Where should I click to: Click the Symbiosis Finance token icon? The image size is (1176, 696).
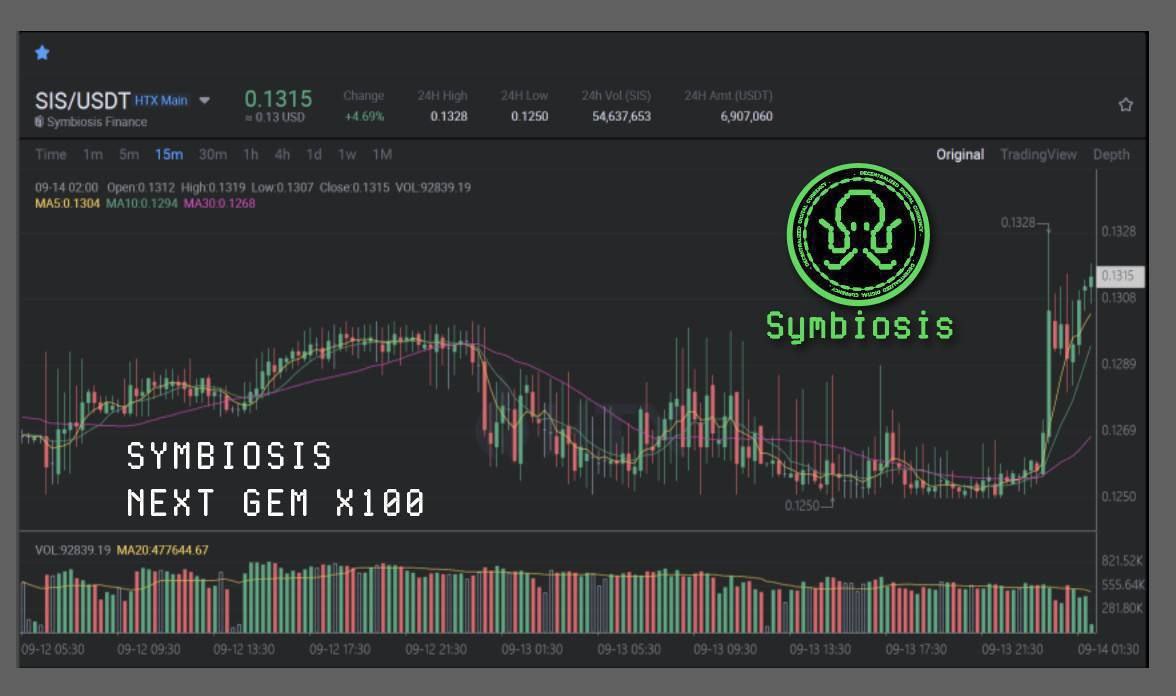(39, 122)
